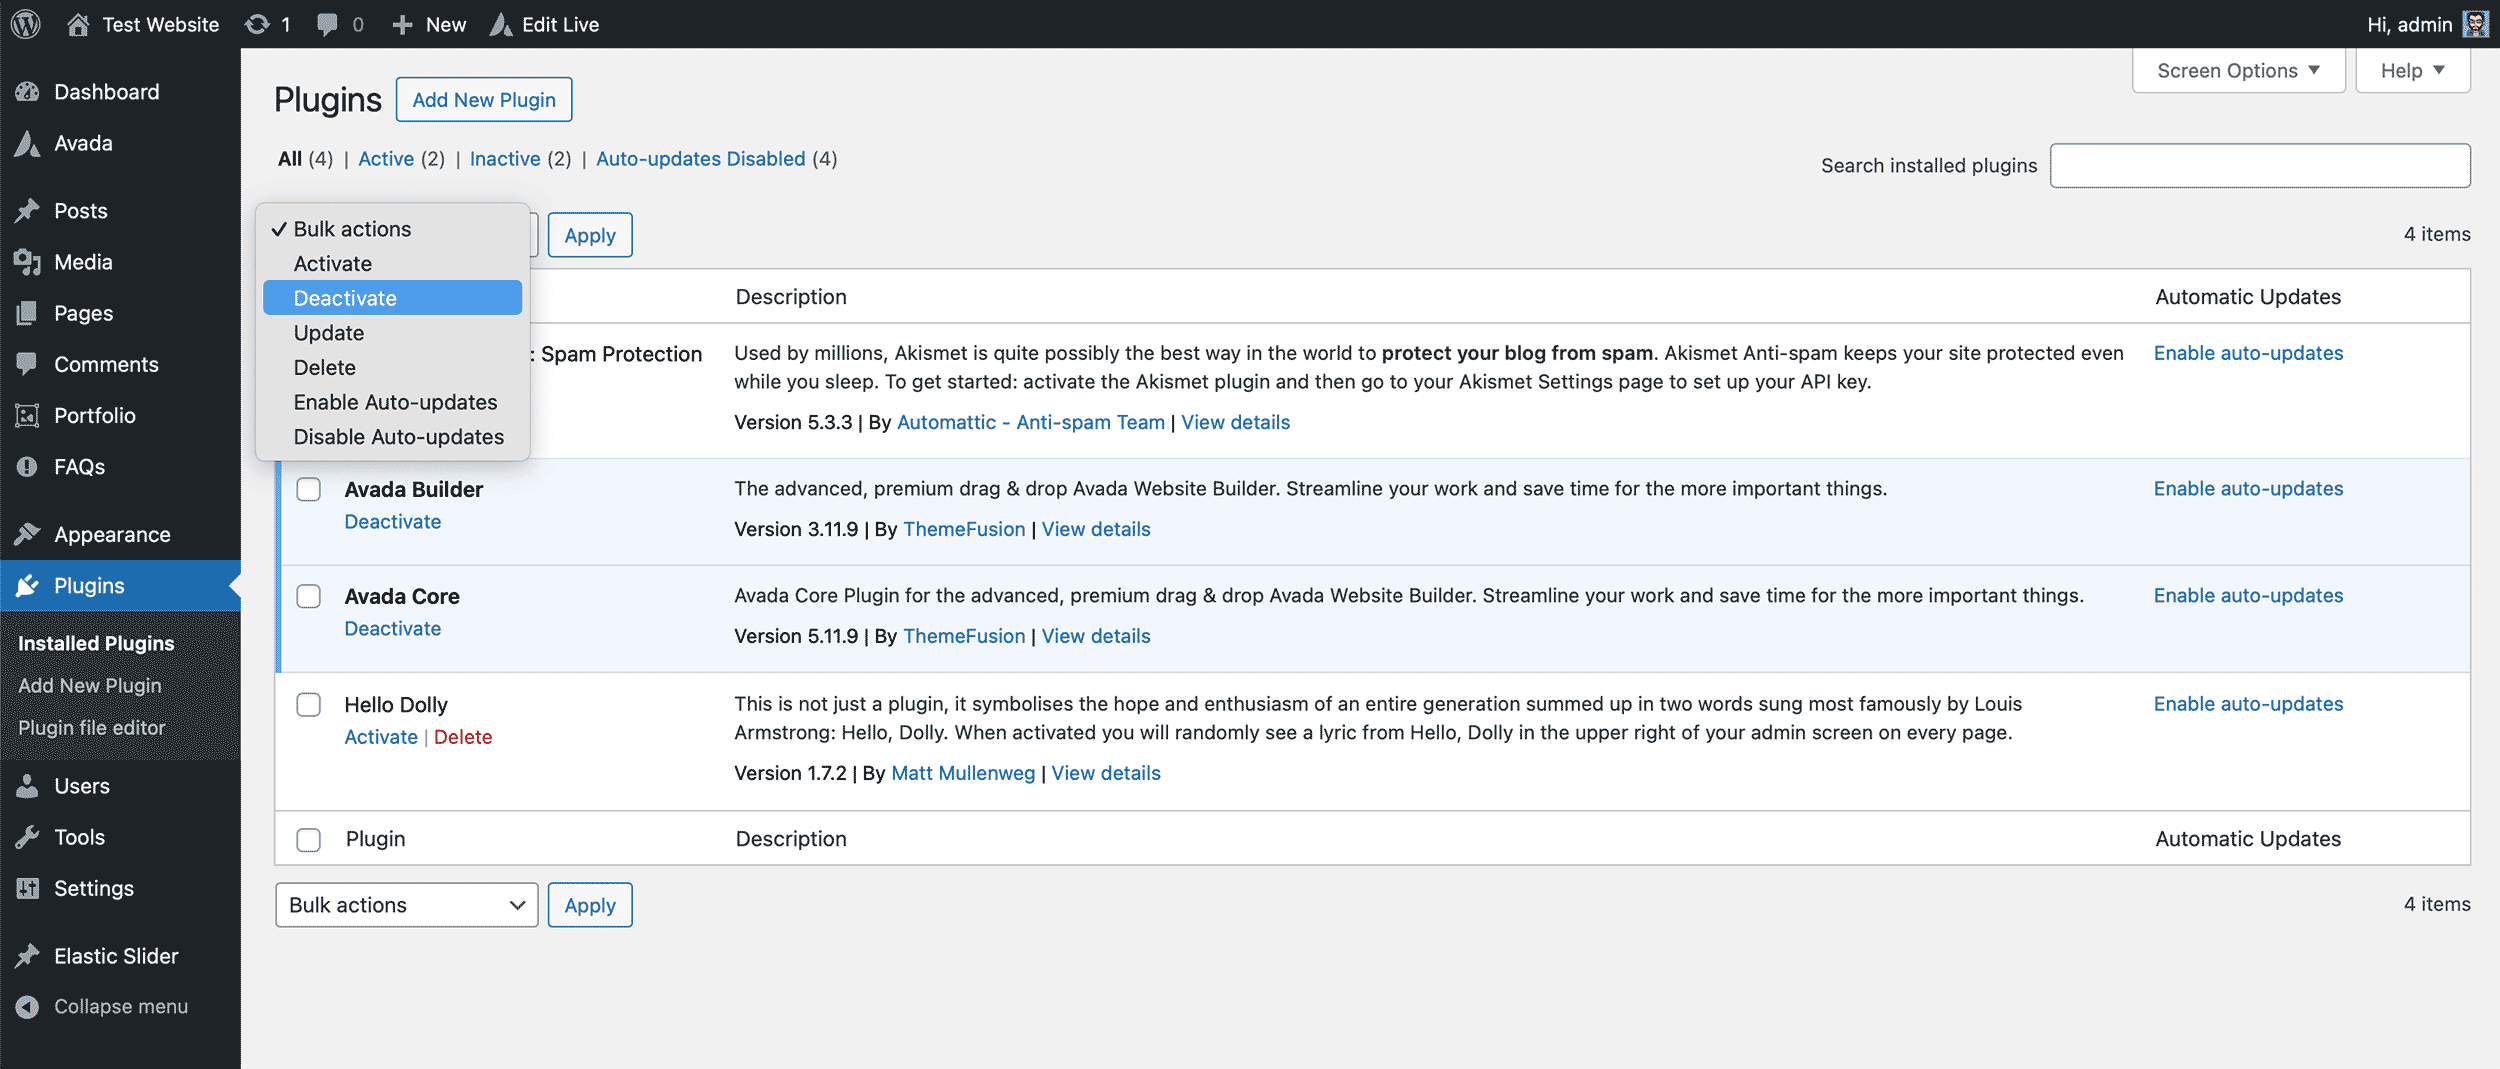
Task: Open the WordPress logo menu
Action: pyautogui.click(x=25, y=24)
